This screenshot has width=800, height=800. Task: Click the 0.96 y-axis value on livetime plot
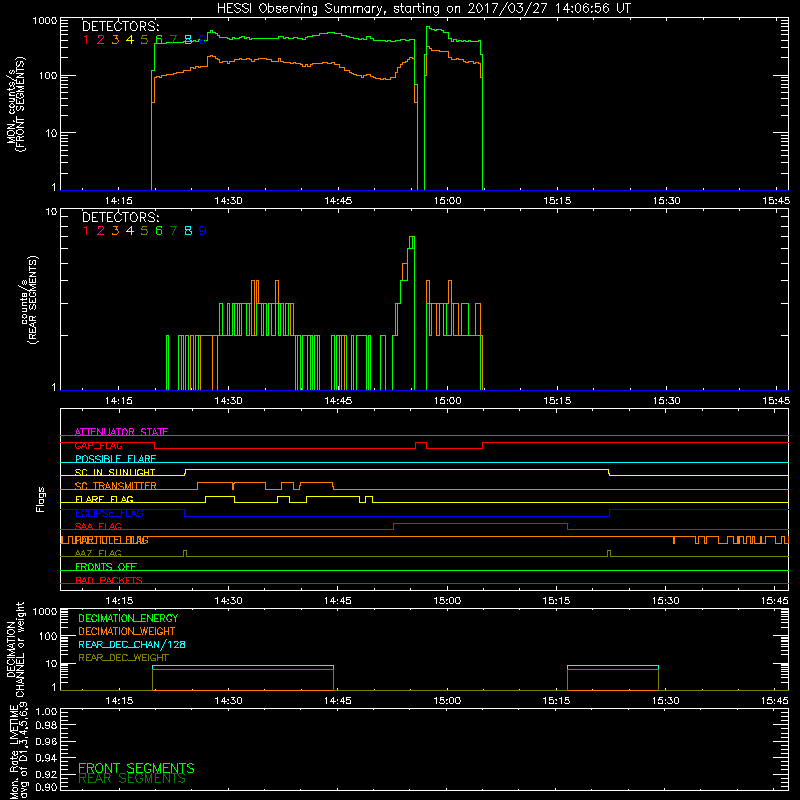(46, 741)
